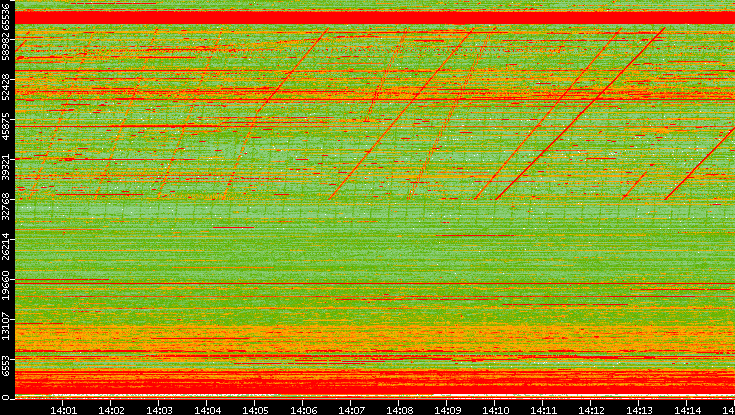Click the 14:02 time axis label
Screen dimensions: 735x415
pos(111,410)
